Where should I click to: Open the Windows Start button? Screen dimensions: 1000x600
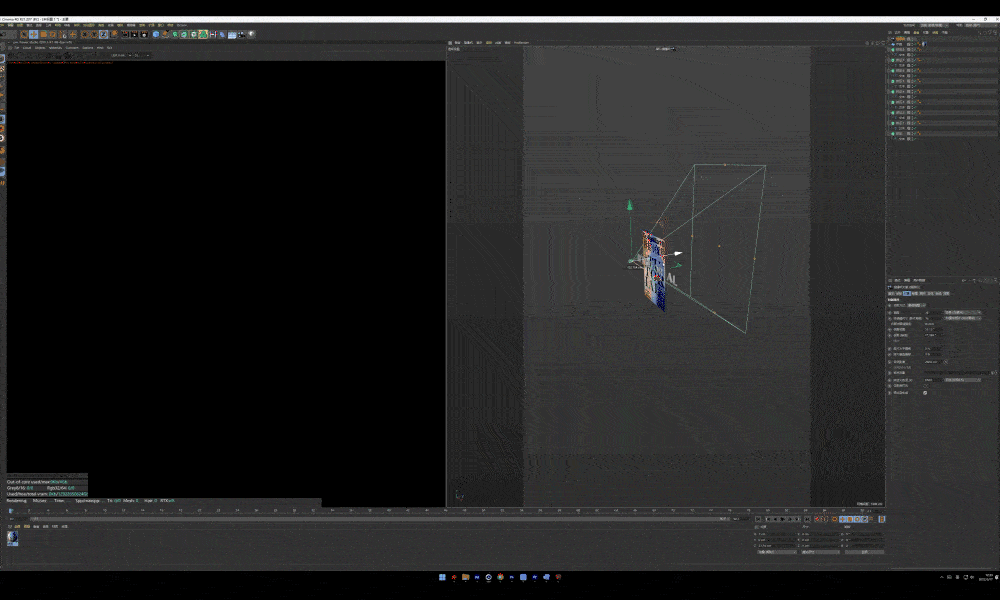442,577
